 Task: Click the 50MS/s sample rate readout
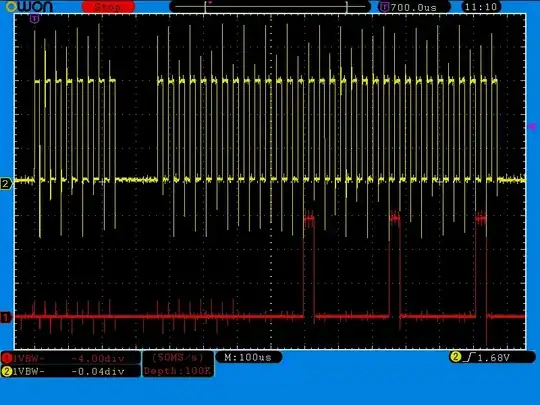pyautogui.click(x=178, y=358)
